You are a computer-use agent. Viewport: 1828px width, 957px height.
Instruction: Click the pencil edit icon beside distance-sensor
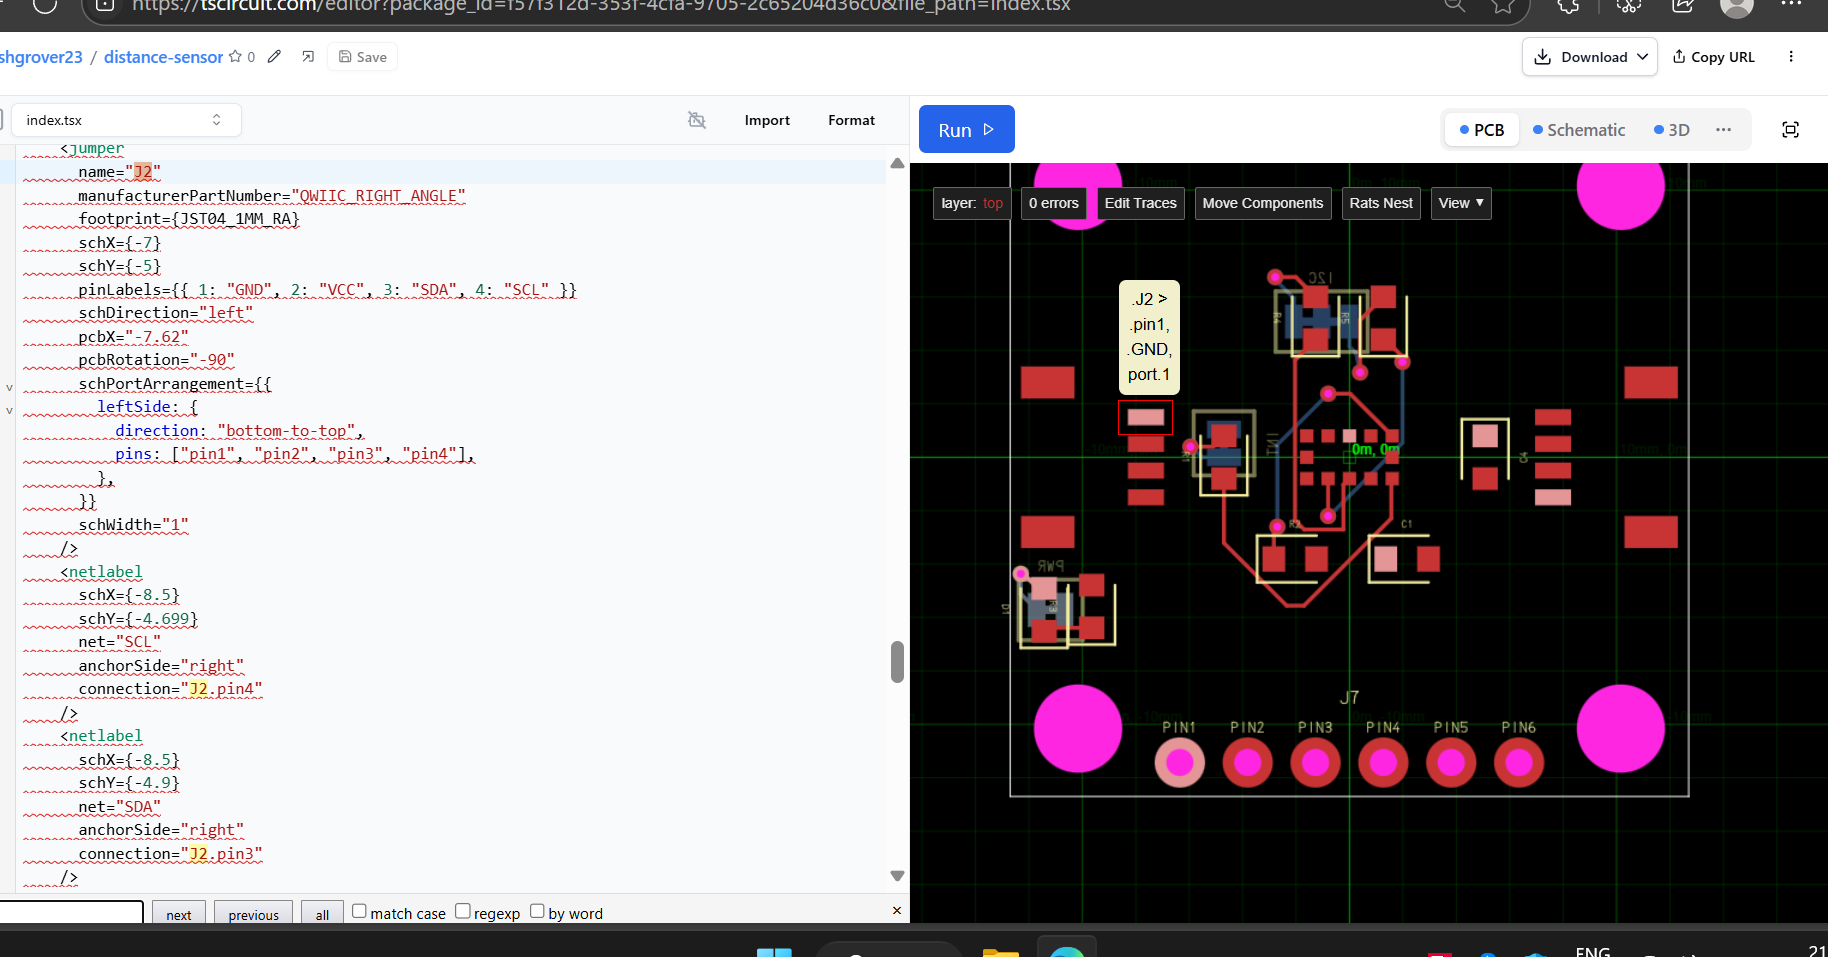coord(274,57)
